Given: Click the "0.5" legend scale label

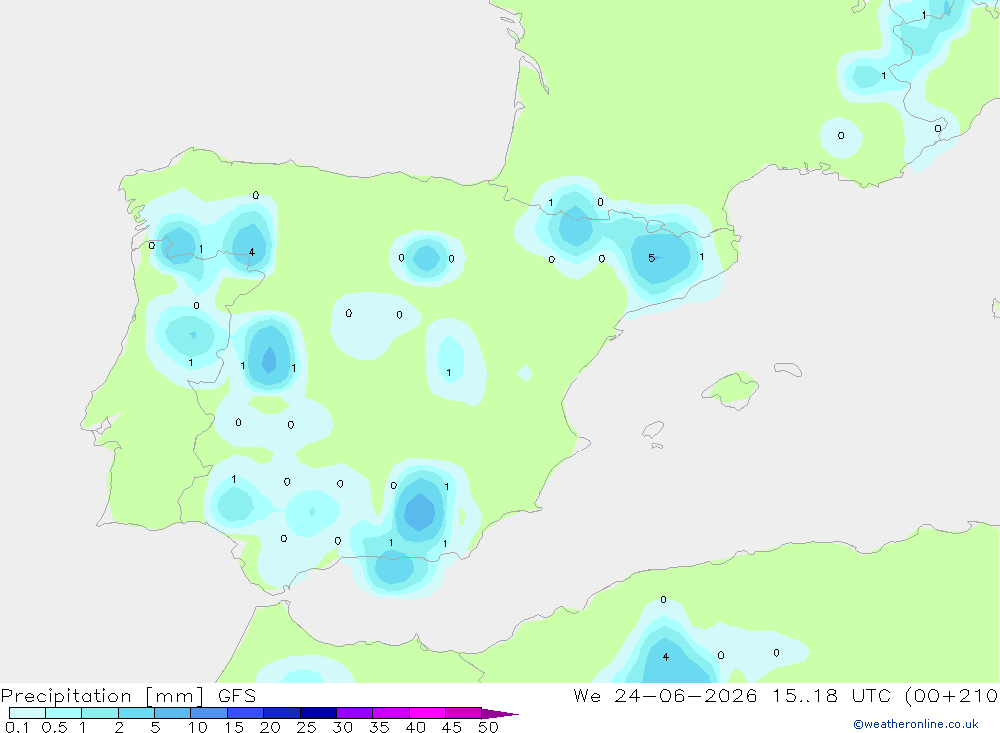Looking at the screenshot, I should pos(54,727).
